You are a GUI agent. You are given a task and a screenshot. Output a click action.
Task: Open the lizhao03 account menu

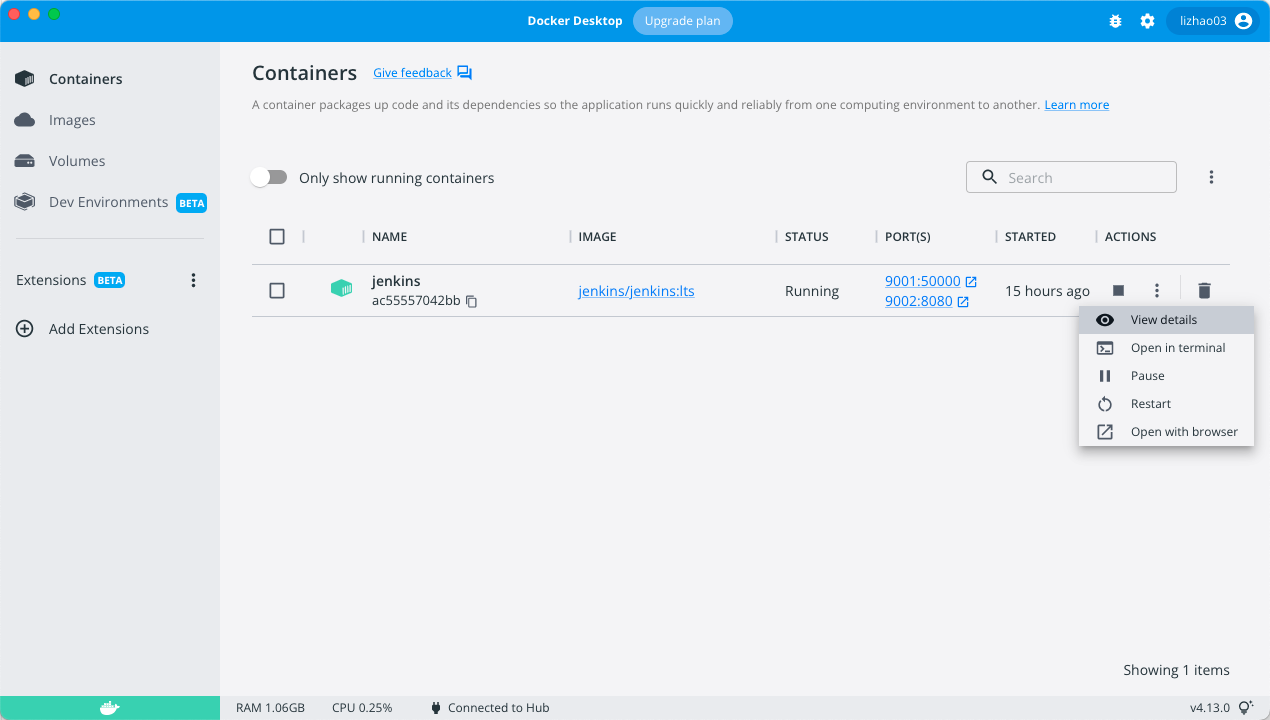[1212, 21]
